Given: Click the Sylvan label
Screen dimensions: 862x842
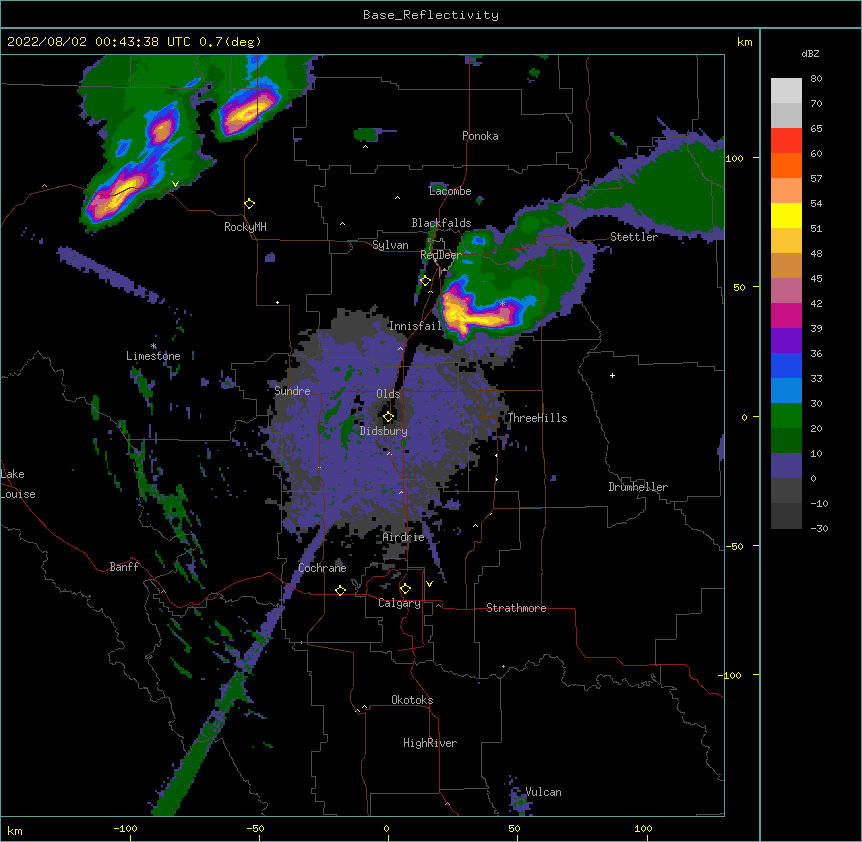Looking at the screenshot, I should click(390, 245).
